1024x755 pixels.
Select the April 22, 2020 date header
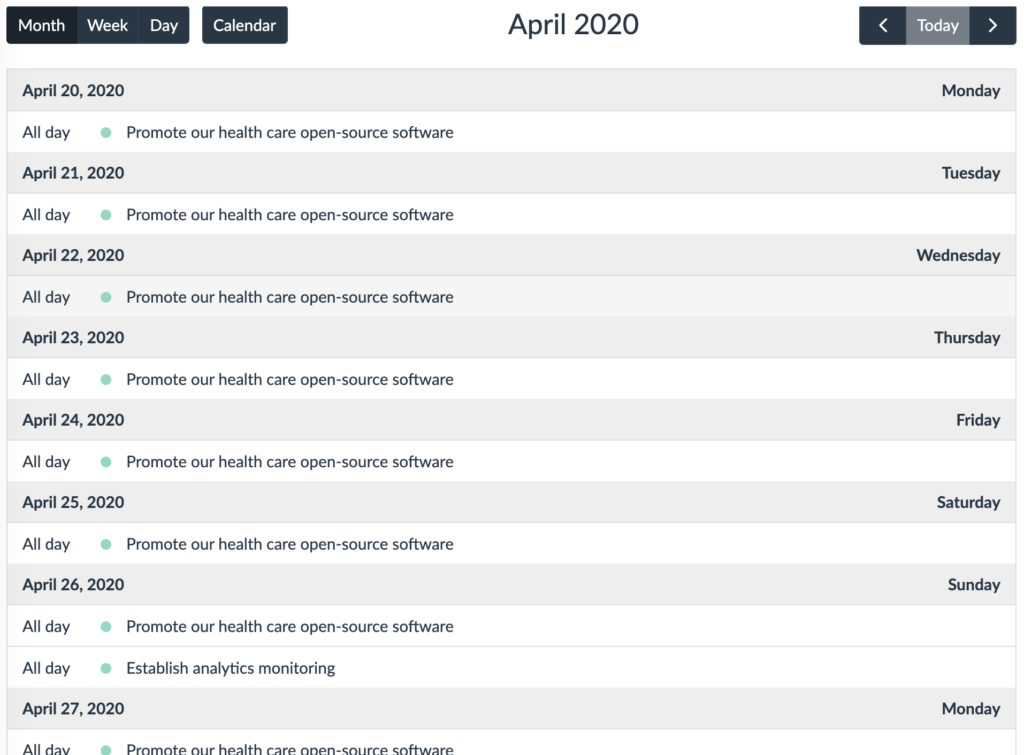pos(73,255)
